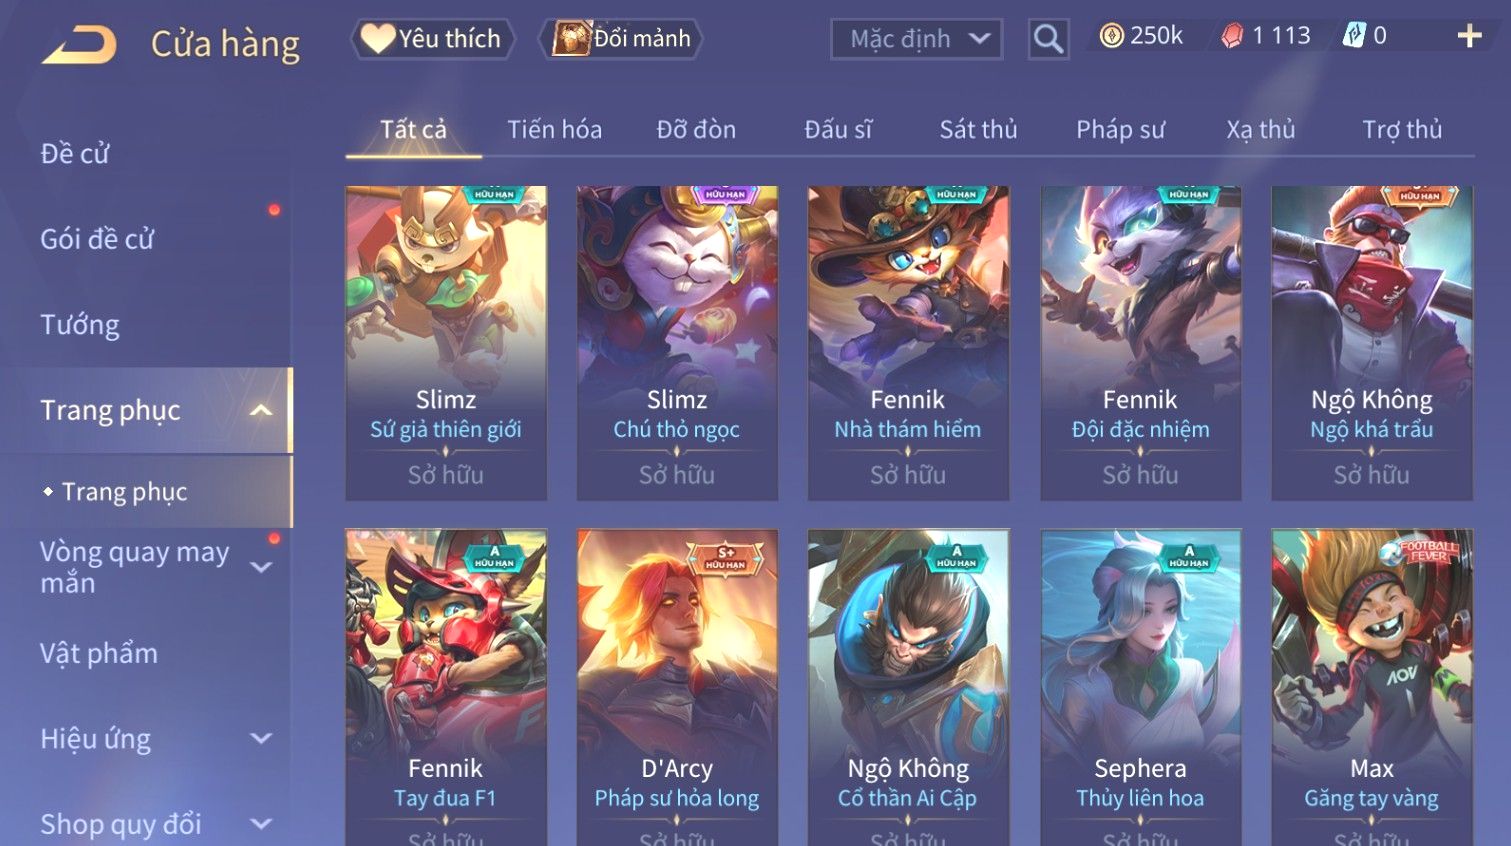Tap the red ruby 1 113 icon

tap(1232, 36)
